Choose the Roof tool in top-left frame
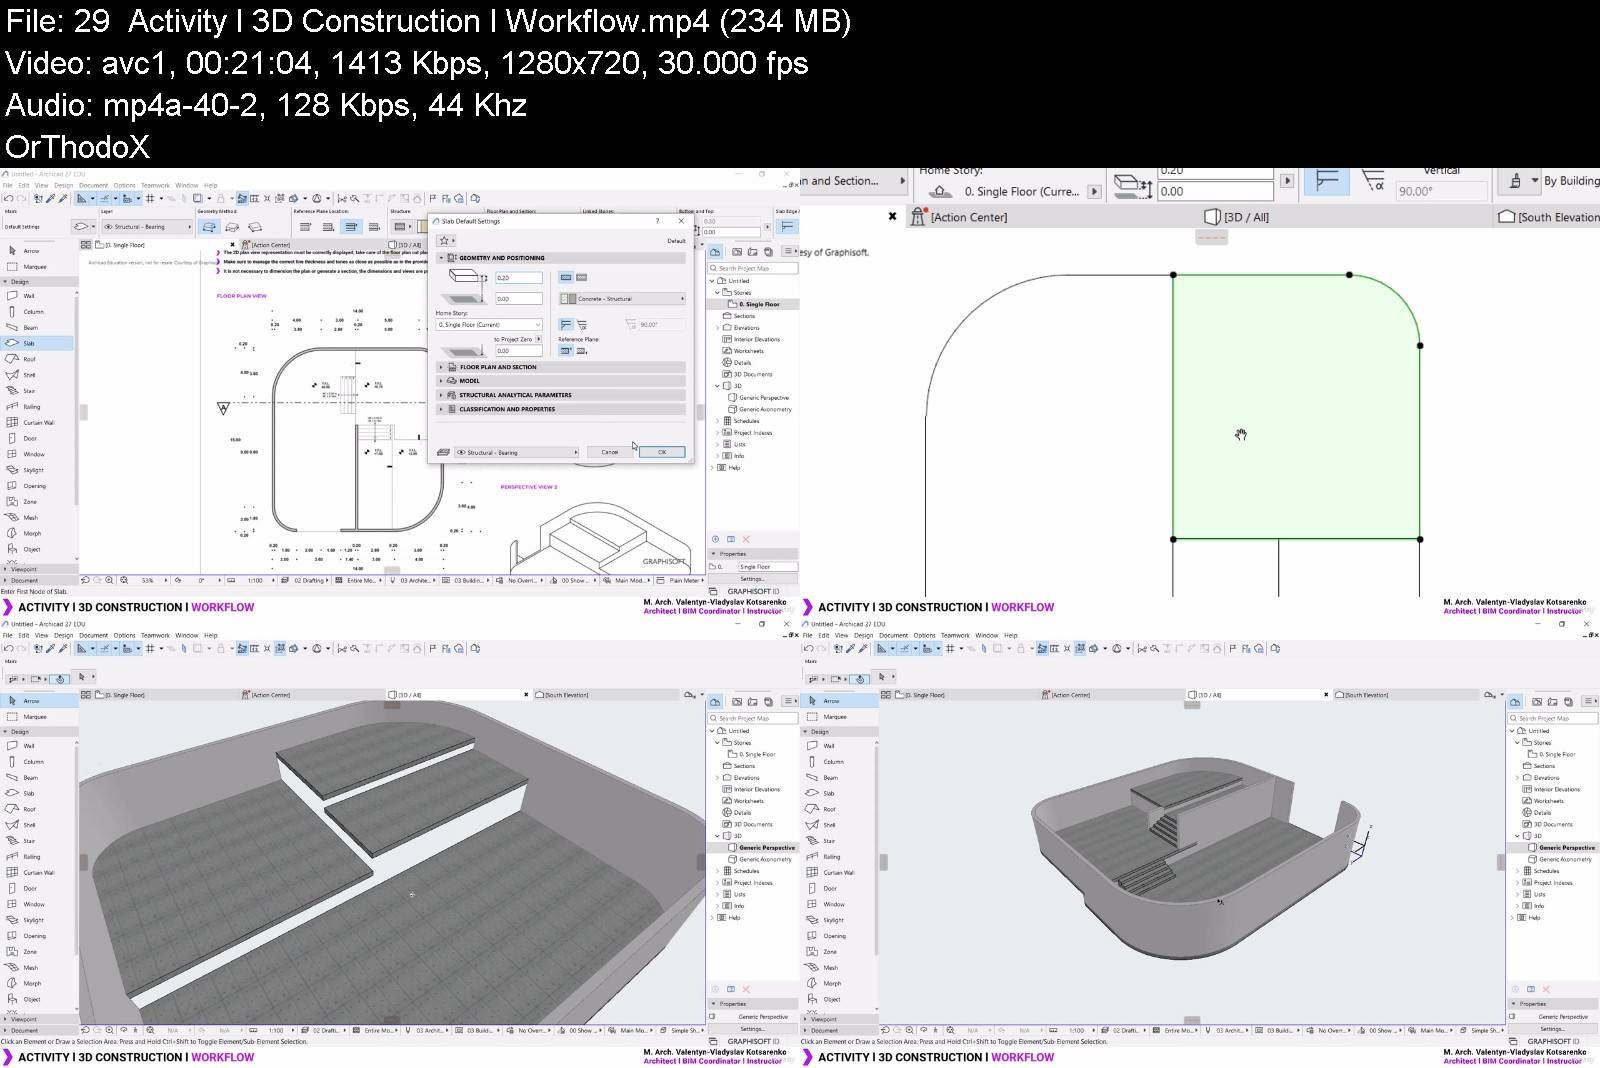The width and height of the screenshot is (1600, 1068). [x=29, y=359]
